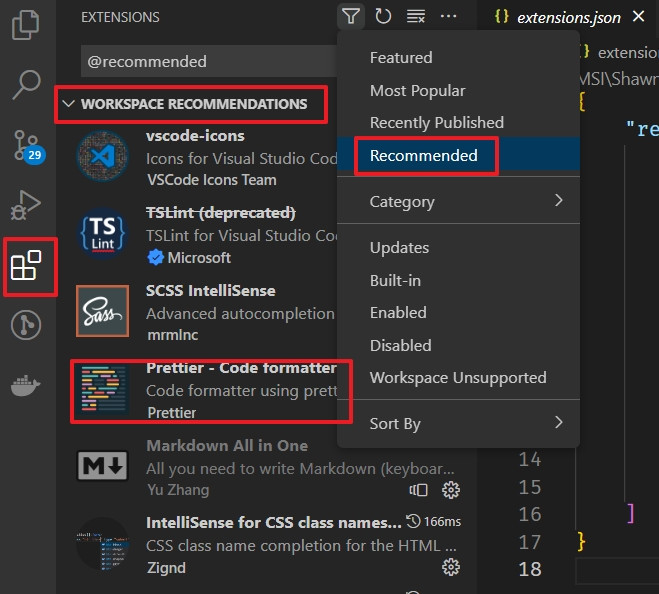Show Disabled extensions filter
659x594 pixels.
[458, 346]
